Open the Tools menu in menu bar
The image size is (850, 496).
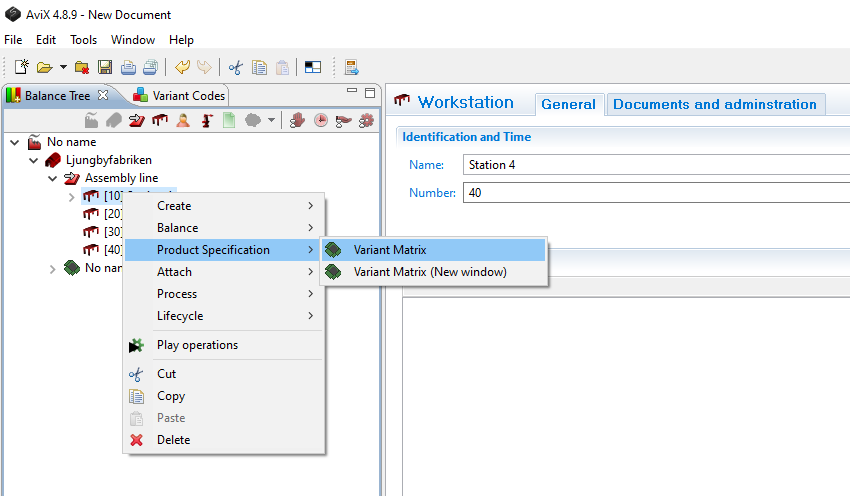pos(83,40)
